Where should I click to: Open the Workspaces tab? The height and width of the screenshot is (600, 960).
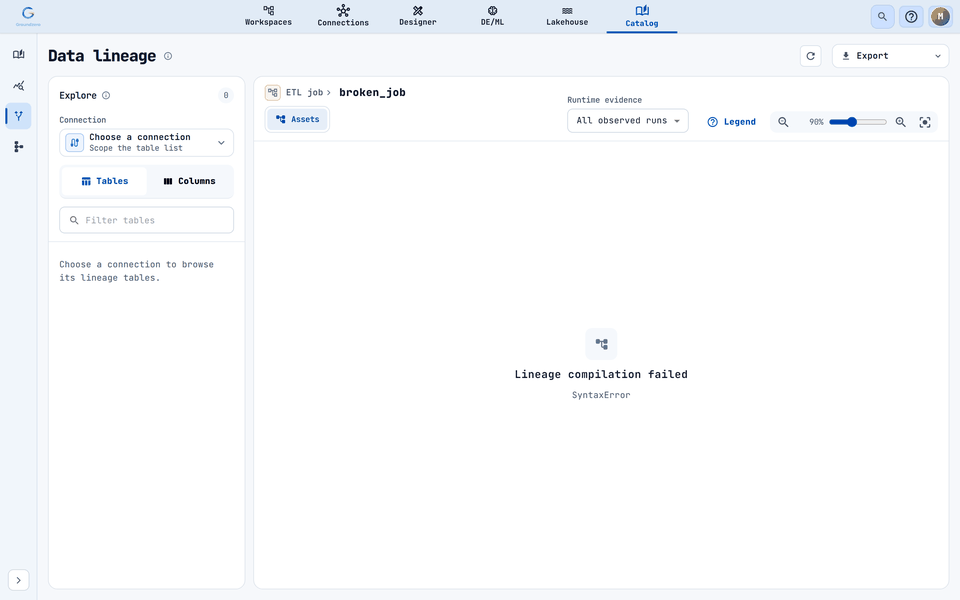click(x=268, y=17)
